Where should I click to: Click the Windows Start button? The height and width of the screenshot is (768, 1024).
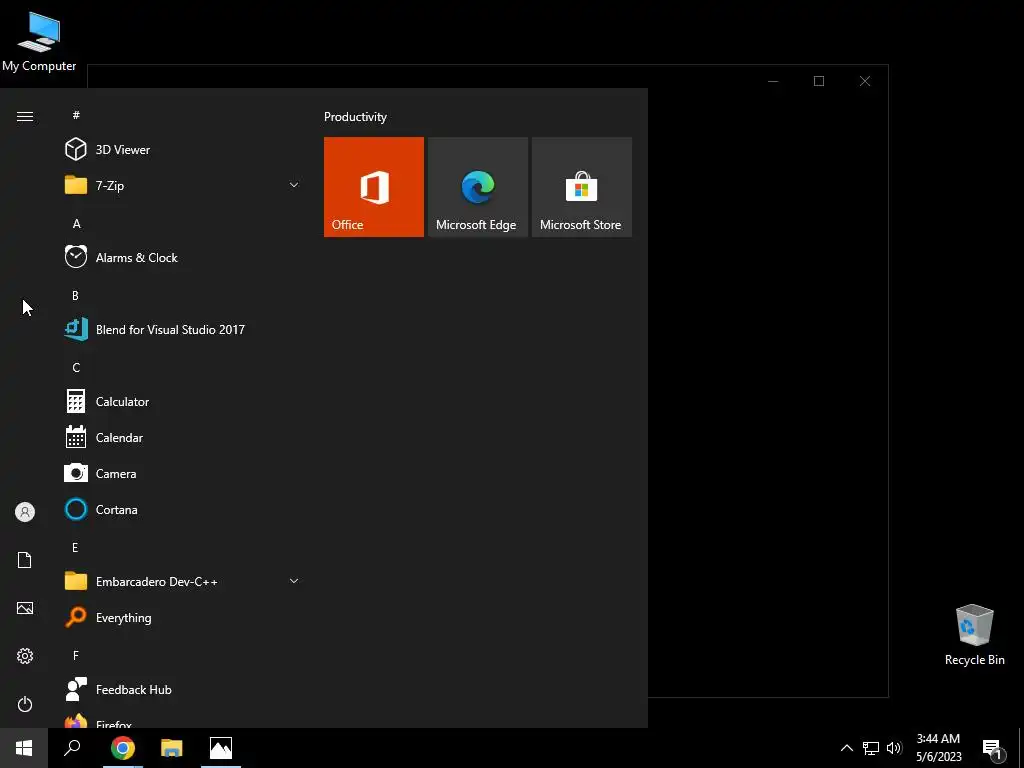coord(24,748)
